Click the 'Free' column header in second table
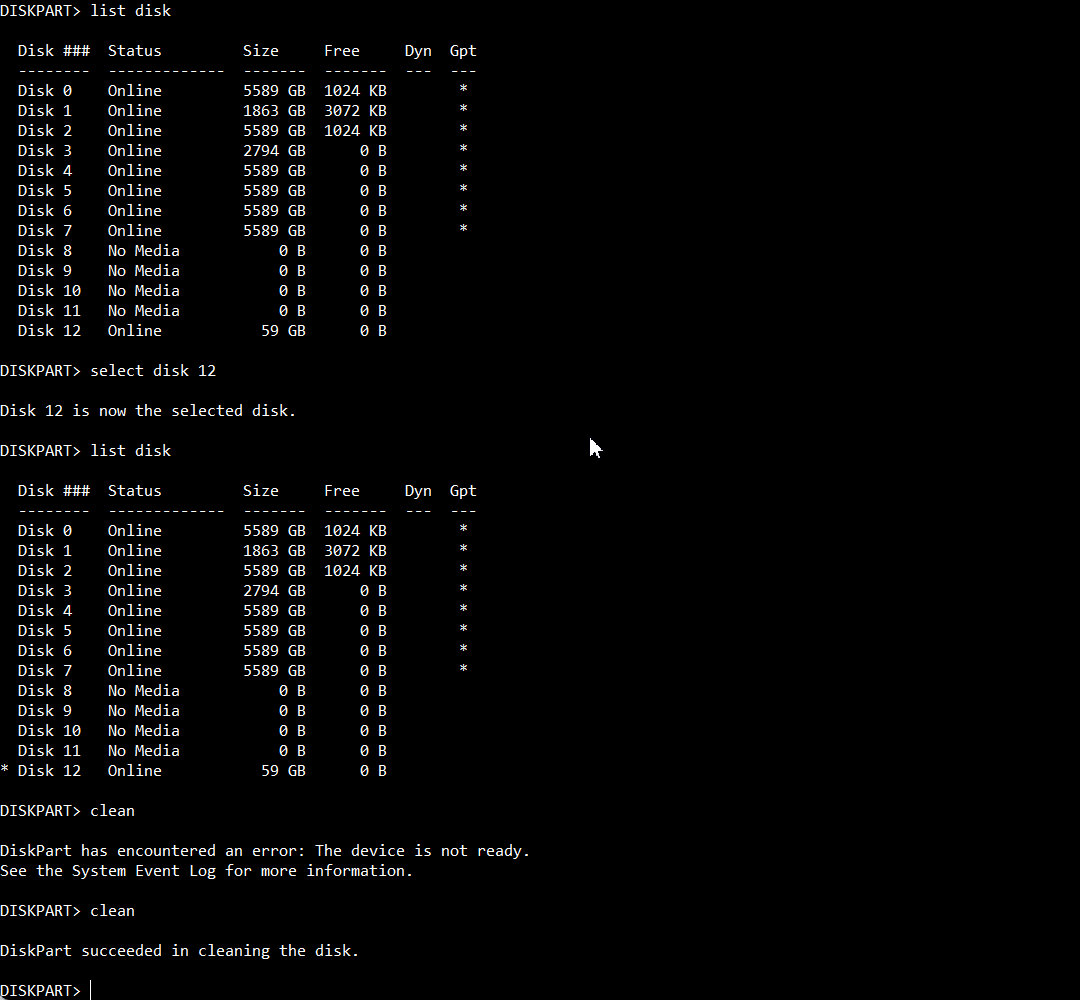Viewport: 1080px width, 1000px height. (342, 491)
